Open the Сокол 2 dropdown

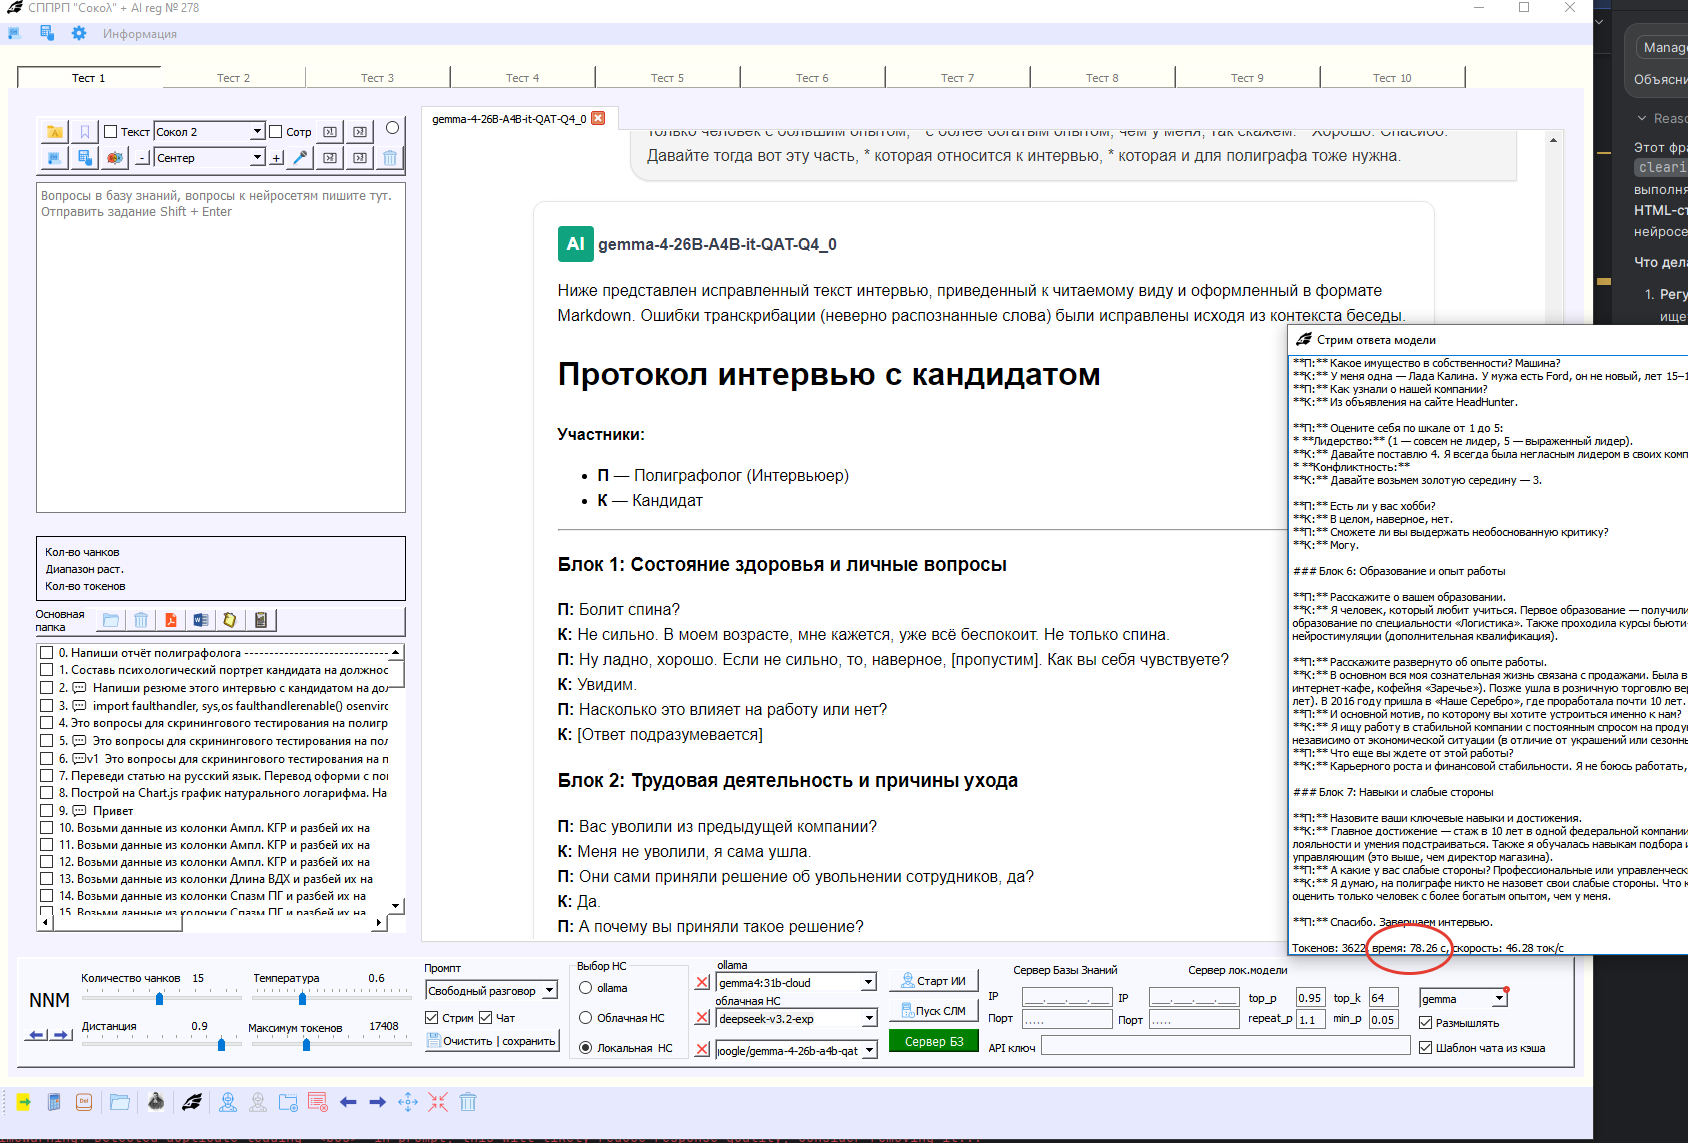point(257,132)
